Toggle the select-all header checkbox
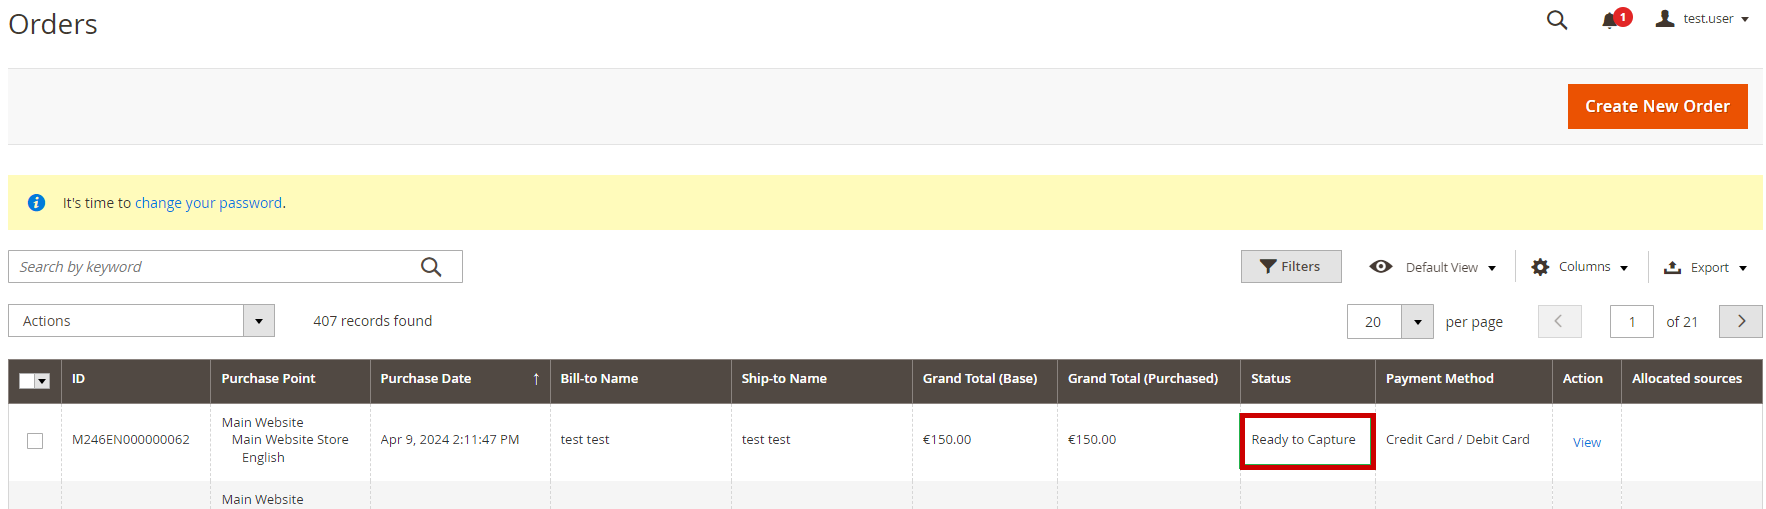Viewport: 1766px width, 509px height. (28, 380)
